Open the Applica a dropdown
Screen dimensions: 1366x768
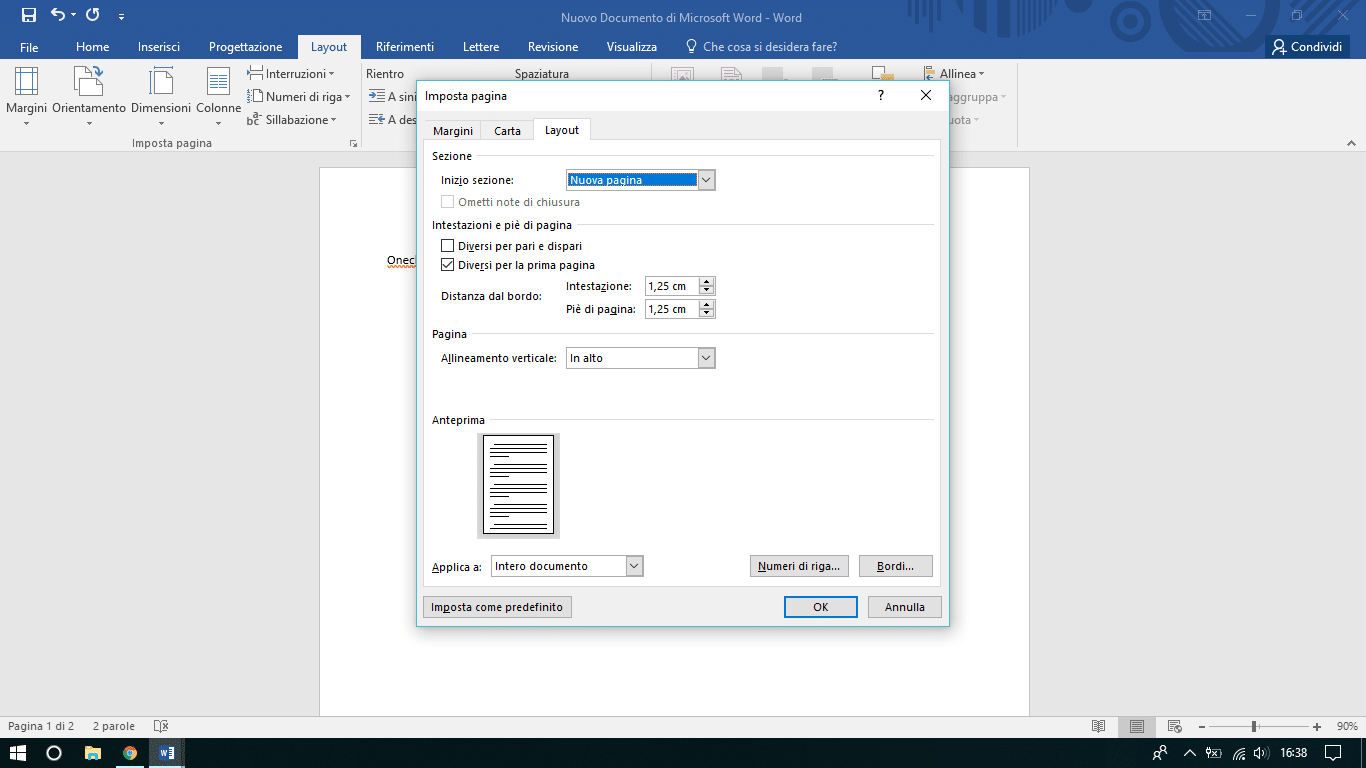point(634,565)
